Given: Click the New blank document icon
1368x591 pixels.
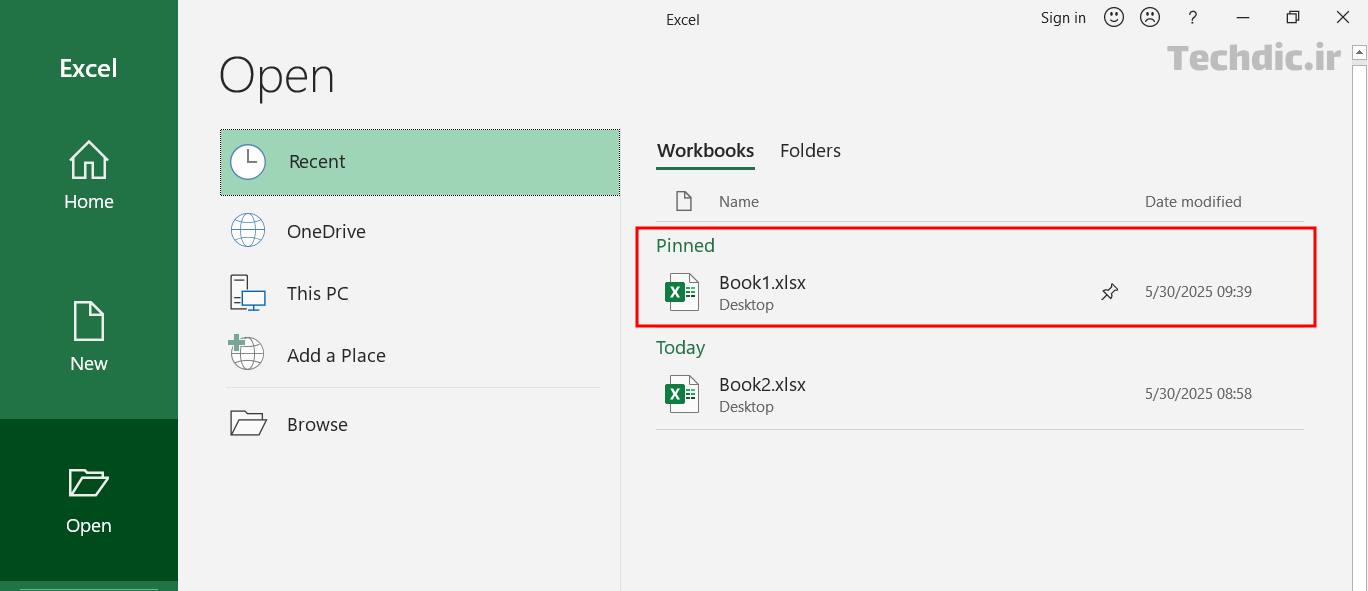Looking at the screenshot, I should point(88,322).
